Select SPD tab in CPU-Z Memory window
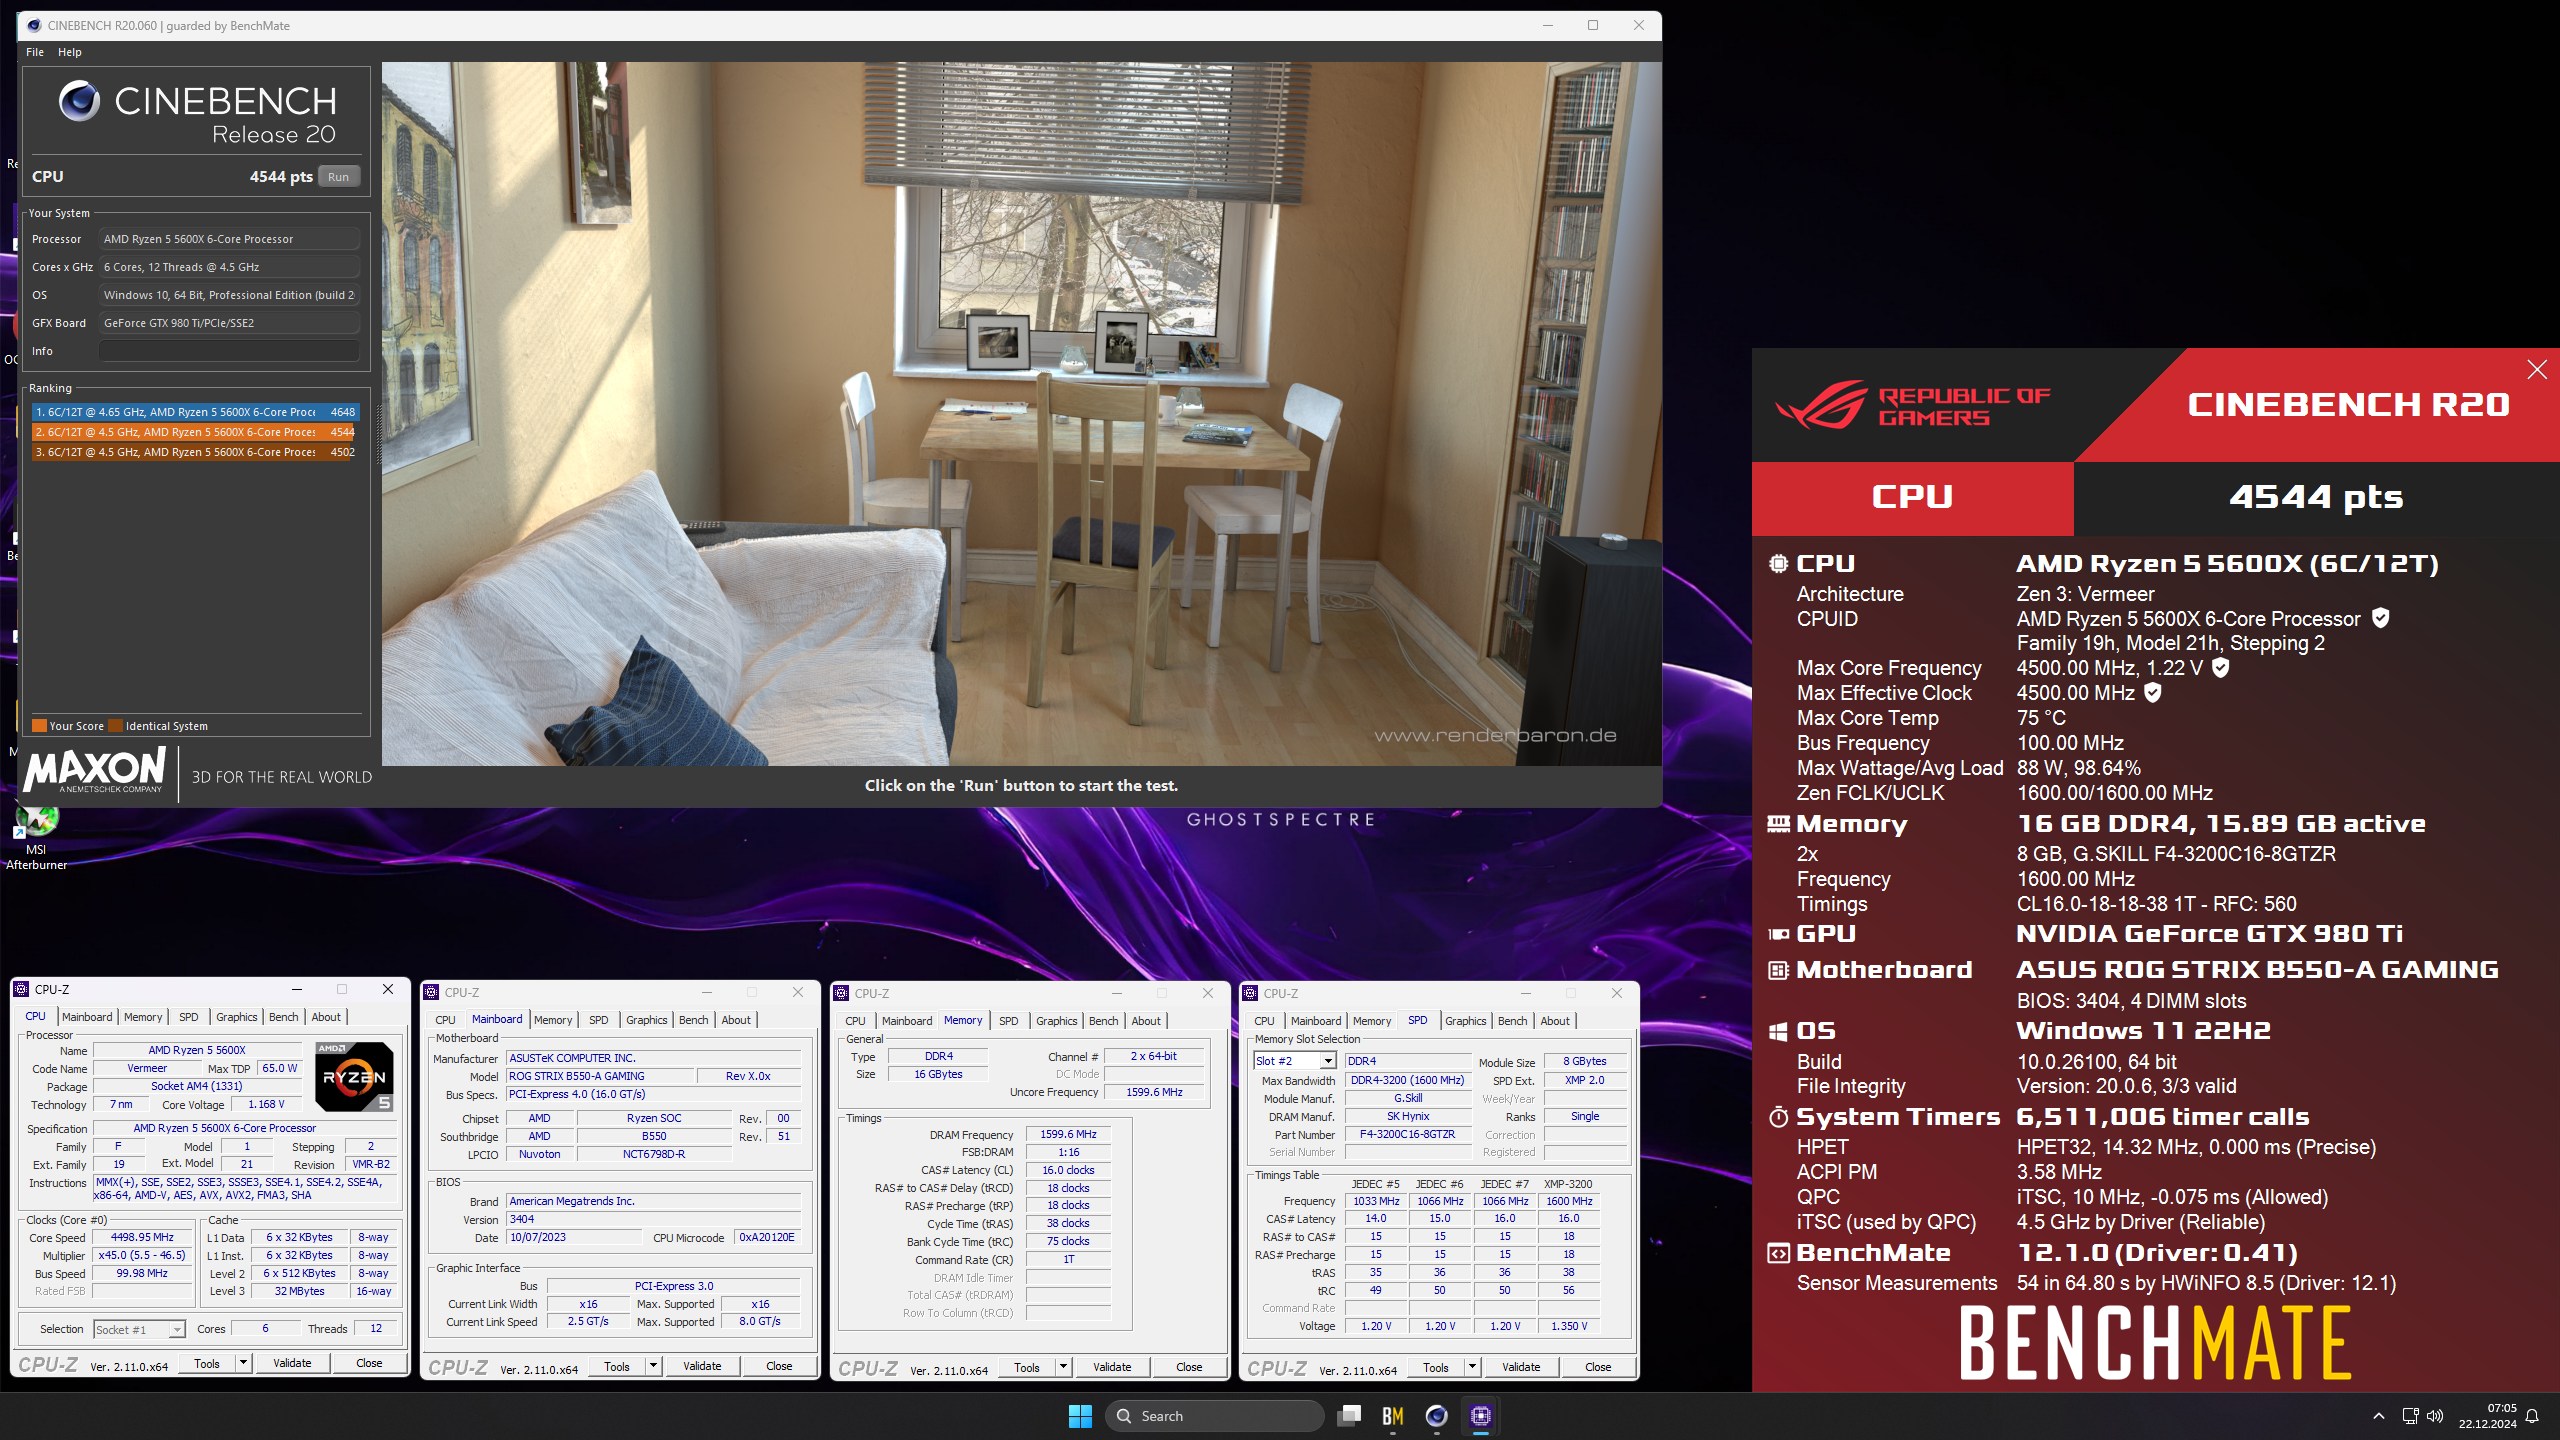Screen dimensions: 2560x1440 [1008, 1021]
